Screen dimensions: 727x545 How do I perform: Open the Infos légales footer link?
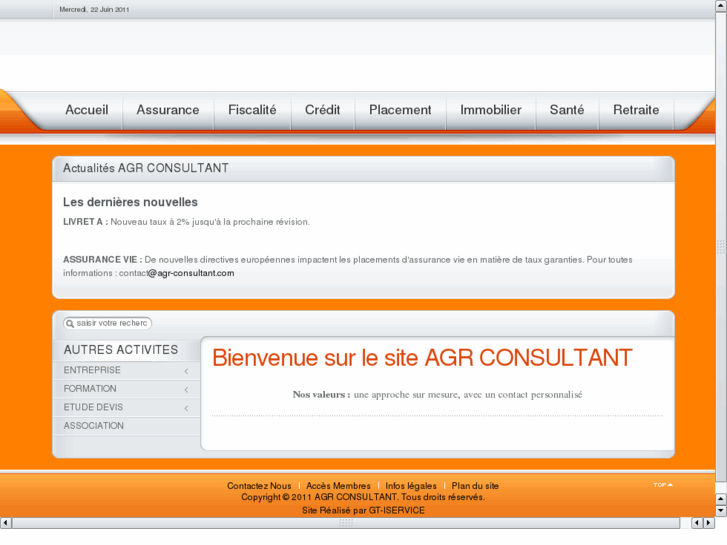click(411, 486)
